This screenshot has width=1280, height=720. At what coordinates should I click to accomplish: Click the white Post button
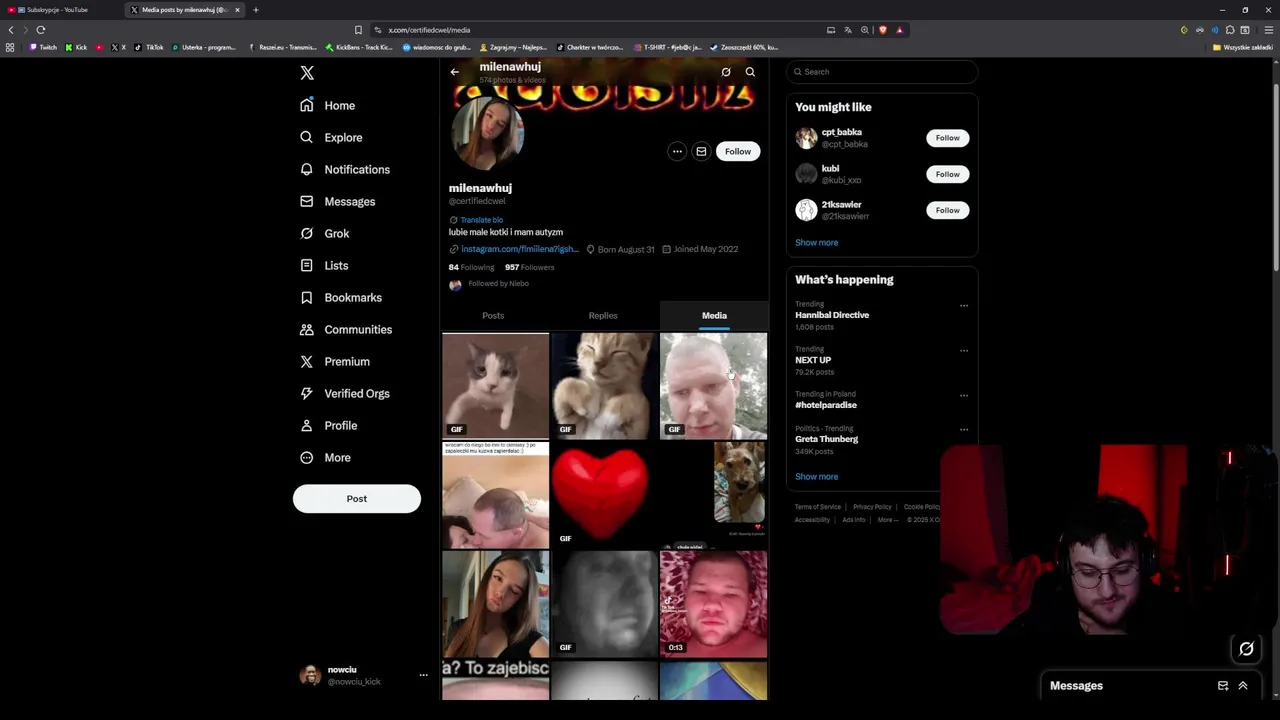tap(357, 498)
